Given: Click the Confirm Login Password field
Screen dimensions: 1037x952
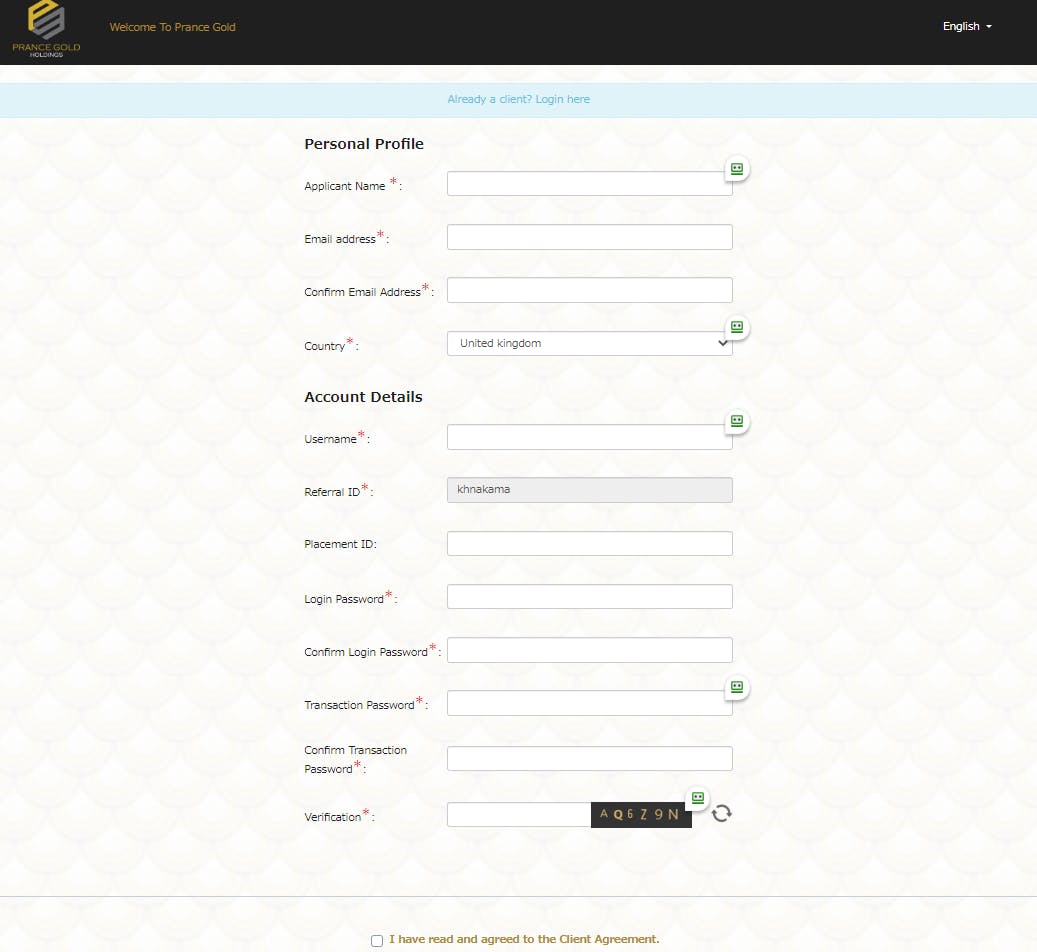Looking at the screenshot, I should coord(589,650).
